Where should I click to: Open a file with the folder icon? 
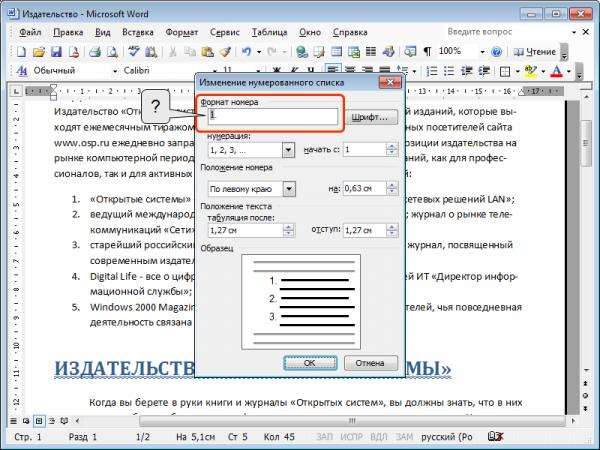(x=39, y=52)
